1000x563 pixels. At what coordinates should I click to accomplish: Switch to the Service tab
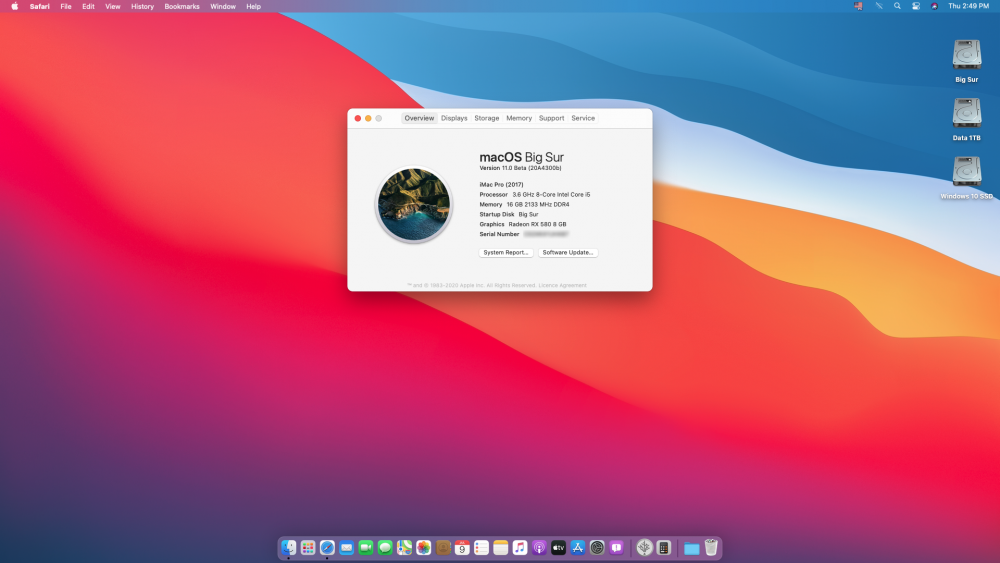click(x=583, y=118)
